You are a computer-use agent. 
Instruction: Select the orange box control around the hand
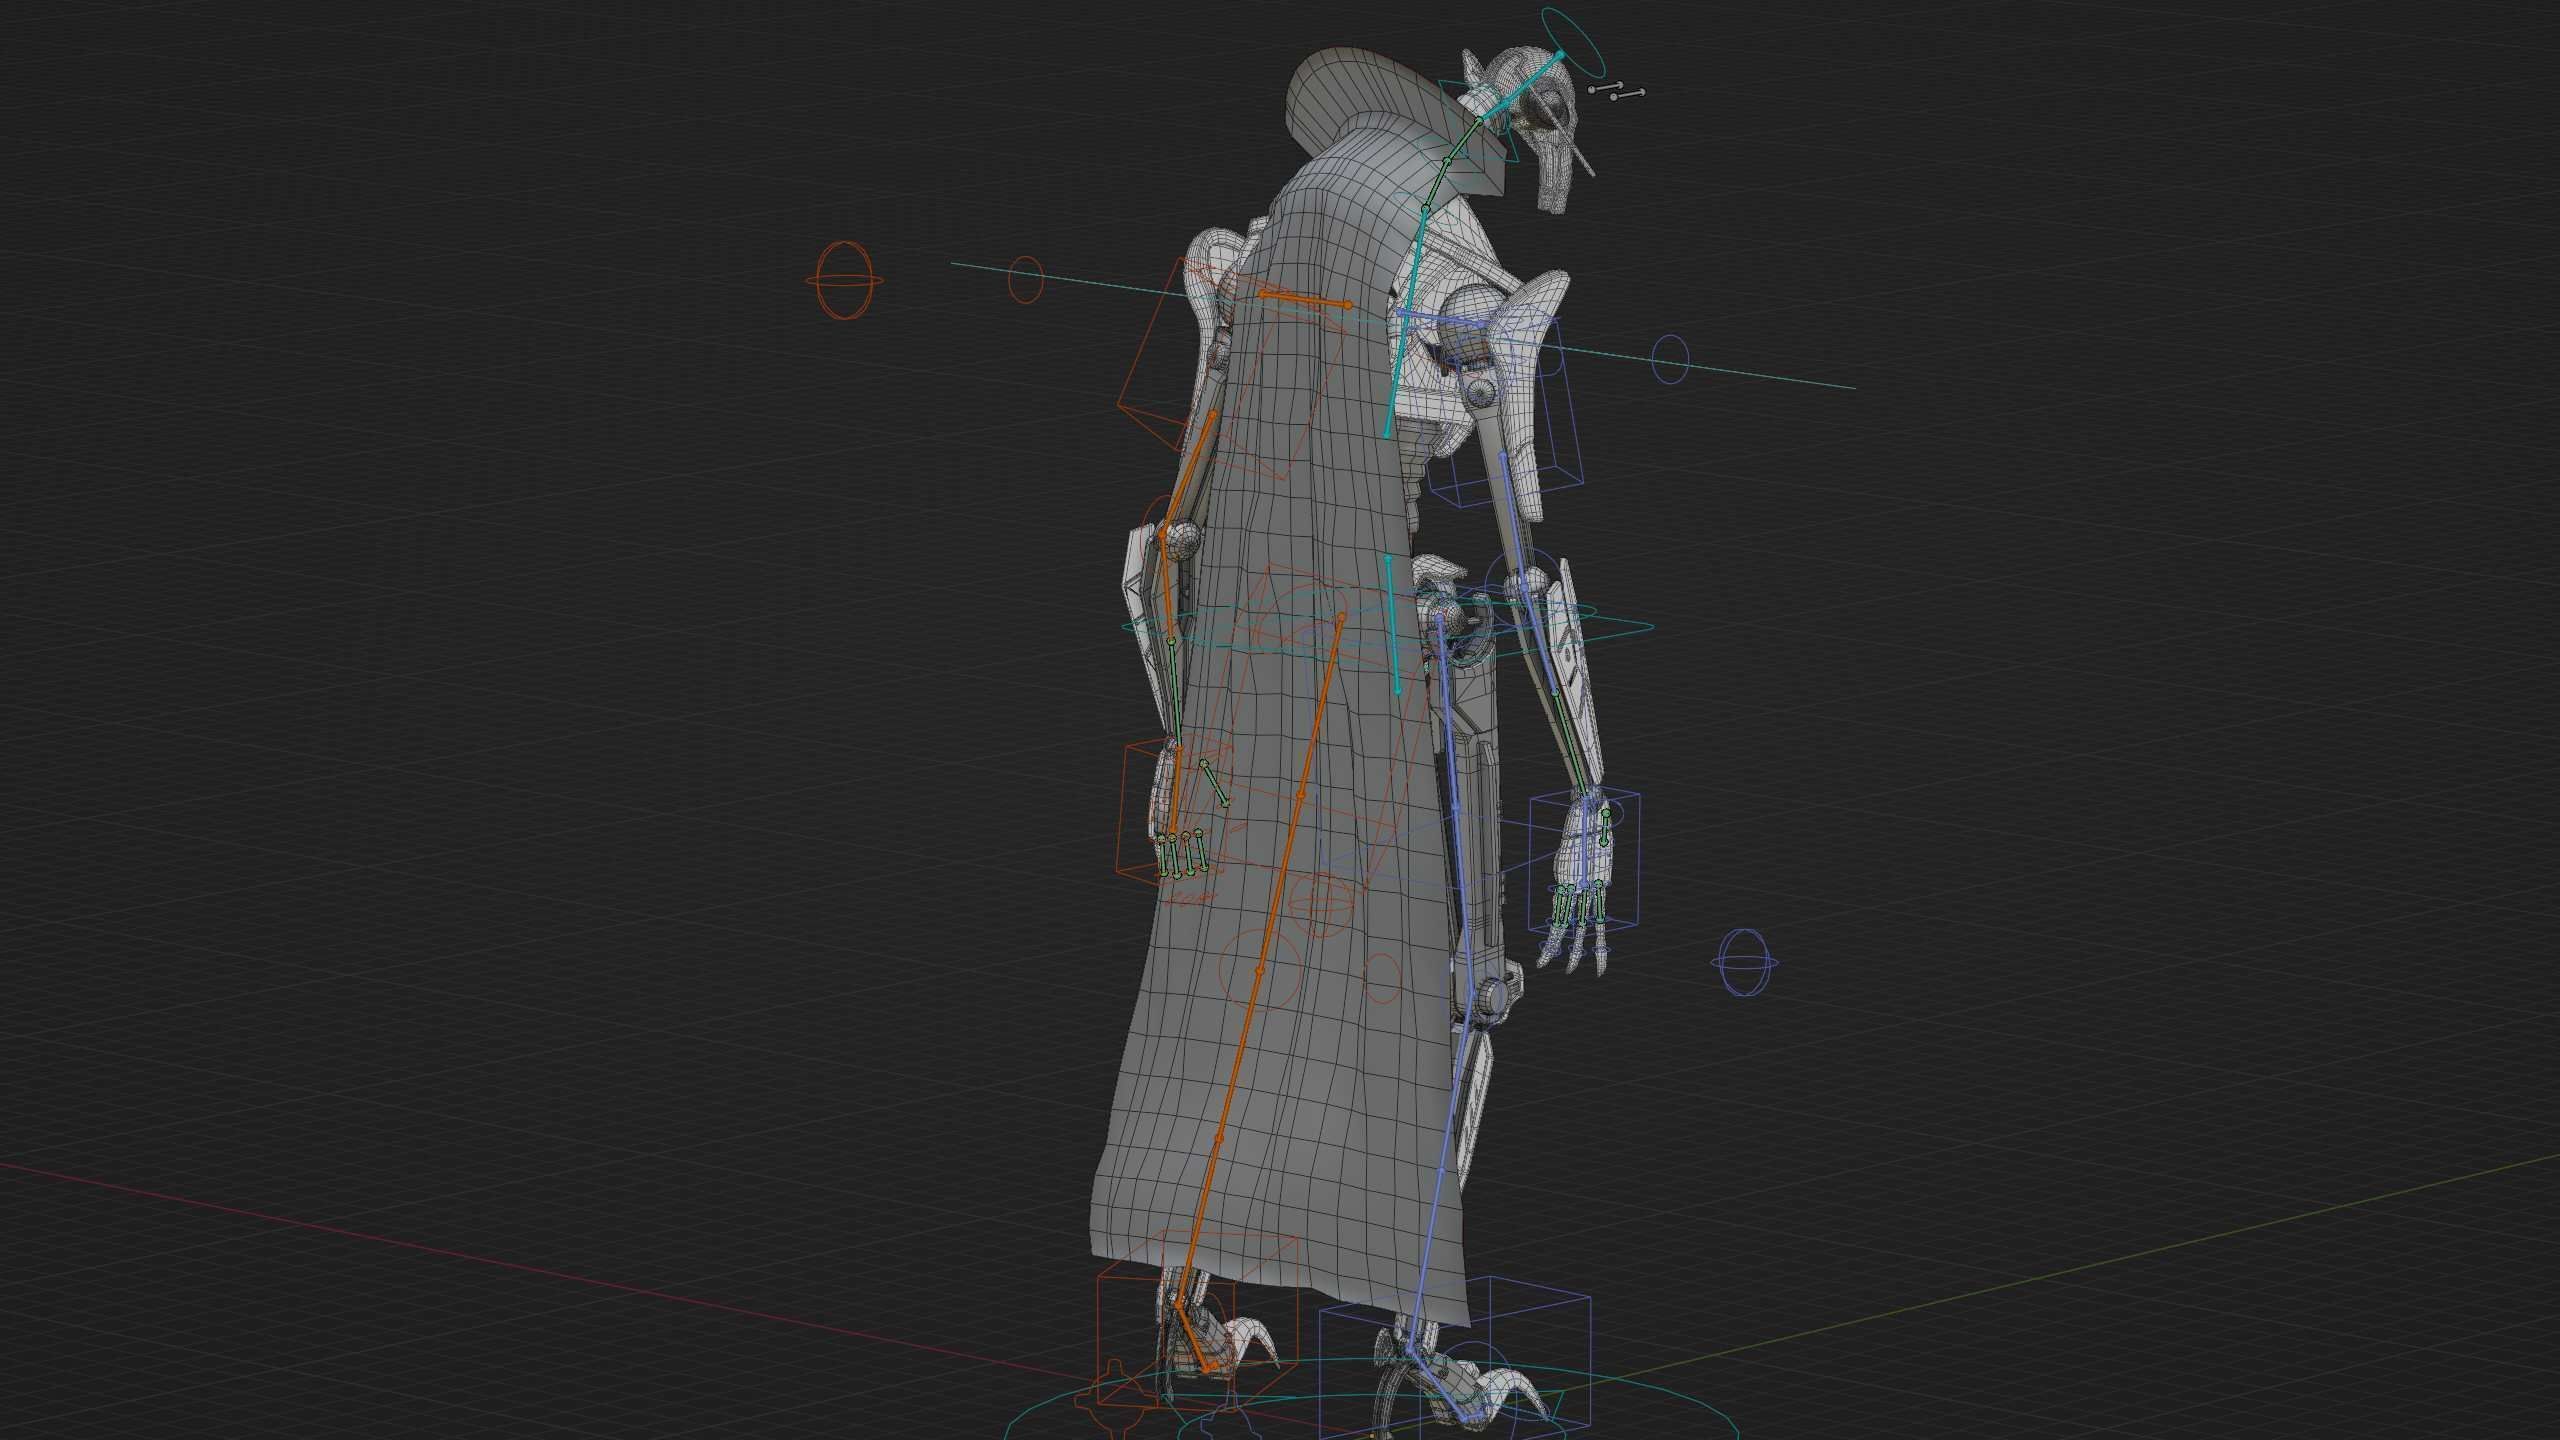point(1174,810)
